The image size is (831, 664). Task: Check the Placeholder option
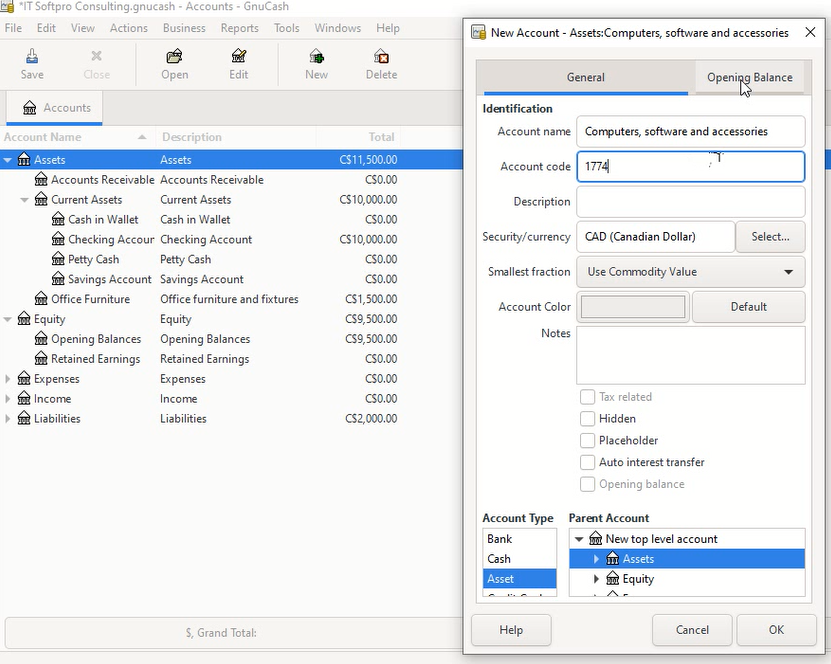pos(588,441)
